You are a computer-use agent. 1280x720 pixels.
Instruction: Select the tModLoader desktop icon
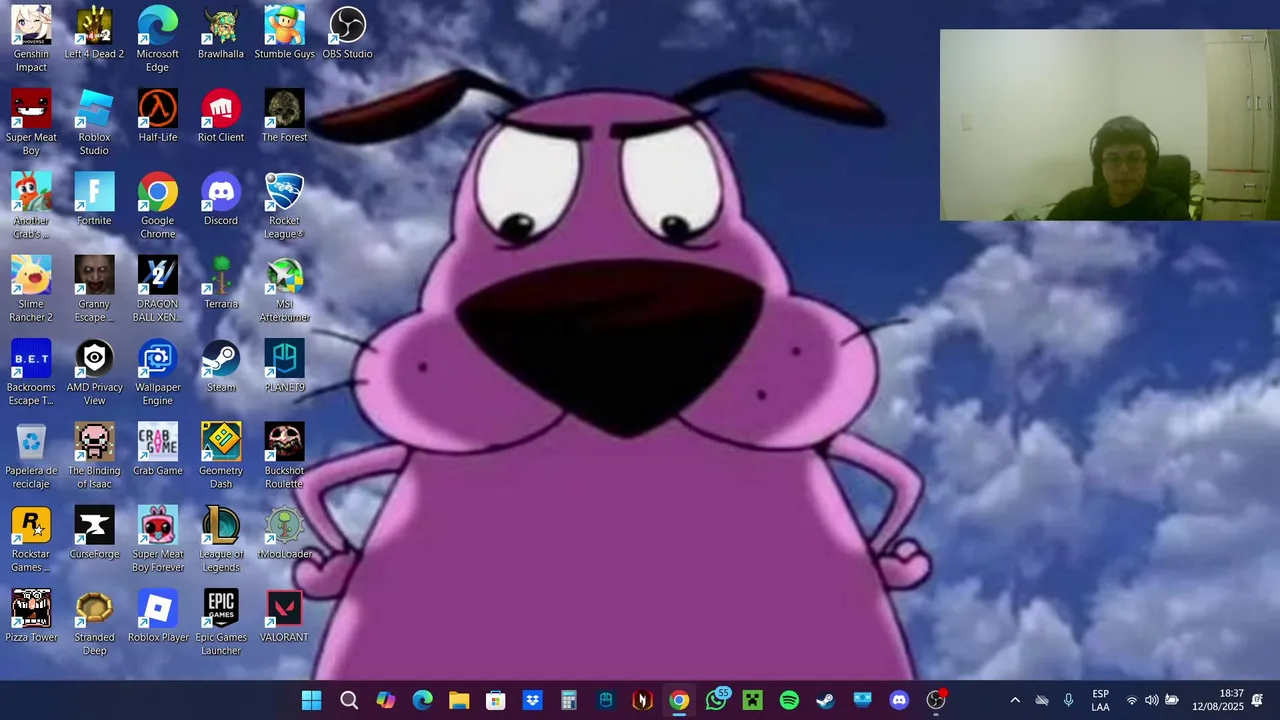click(x=284, y=533)
